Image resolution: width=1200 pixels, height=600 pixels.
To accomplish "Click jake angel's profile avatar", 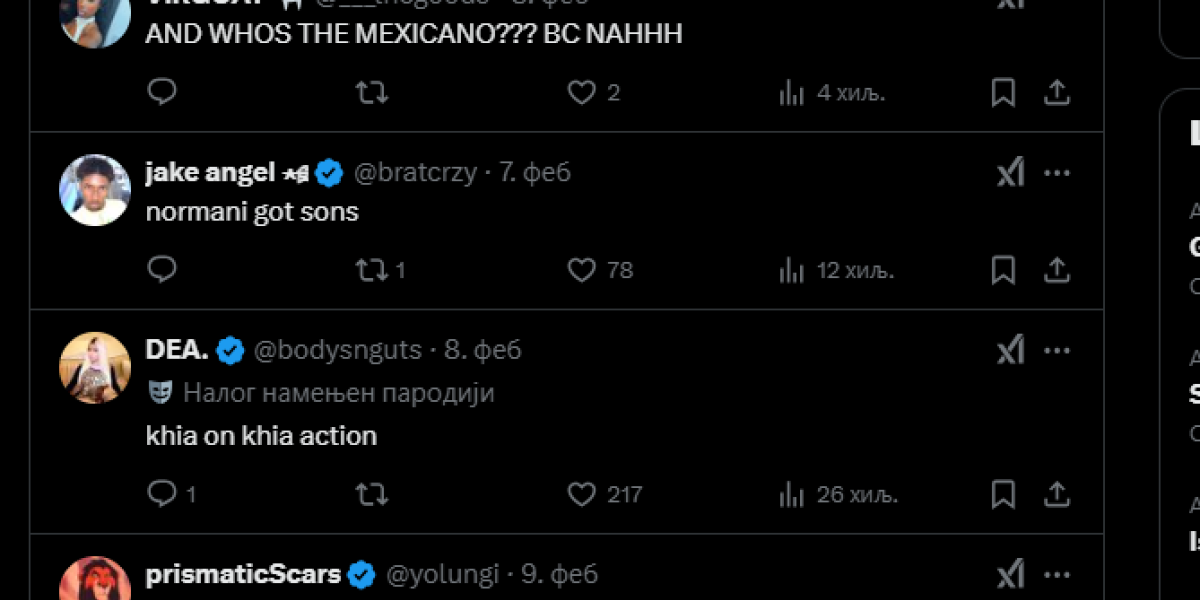I will 96,190.
